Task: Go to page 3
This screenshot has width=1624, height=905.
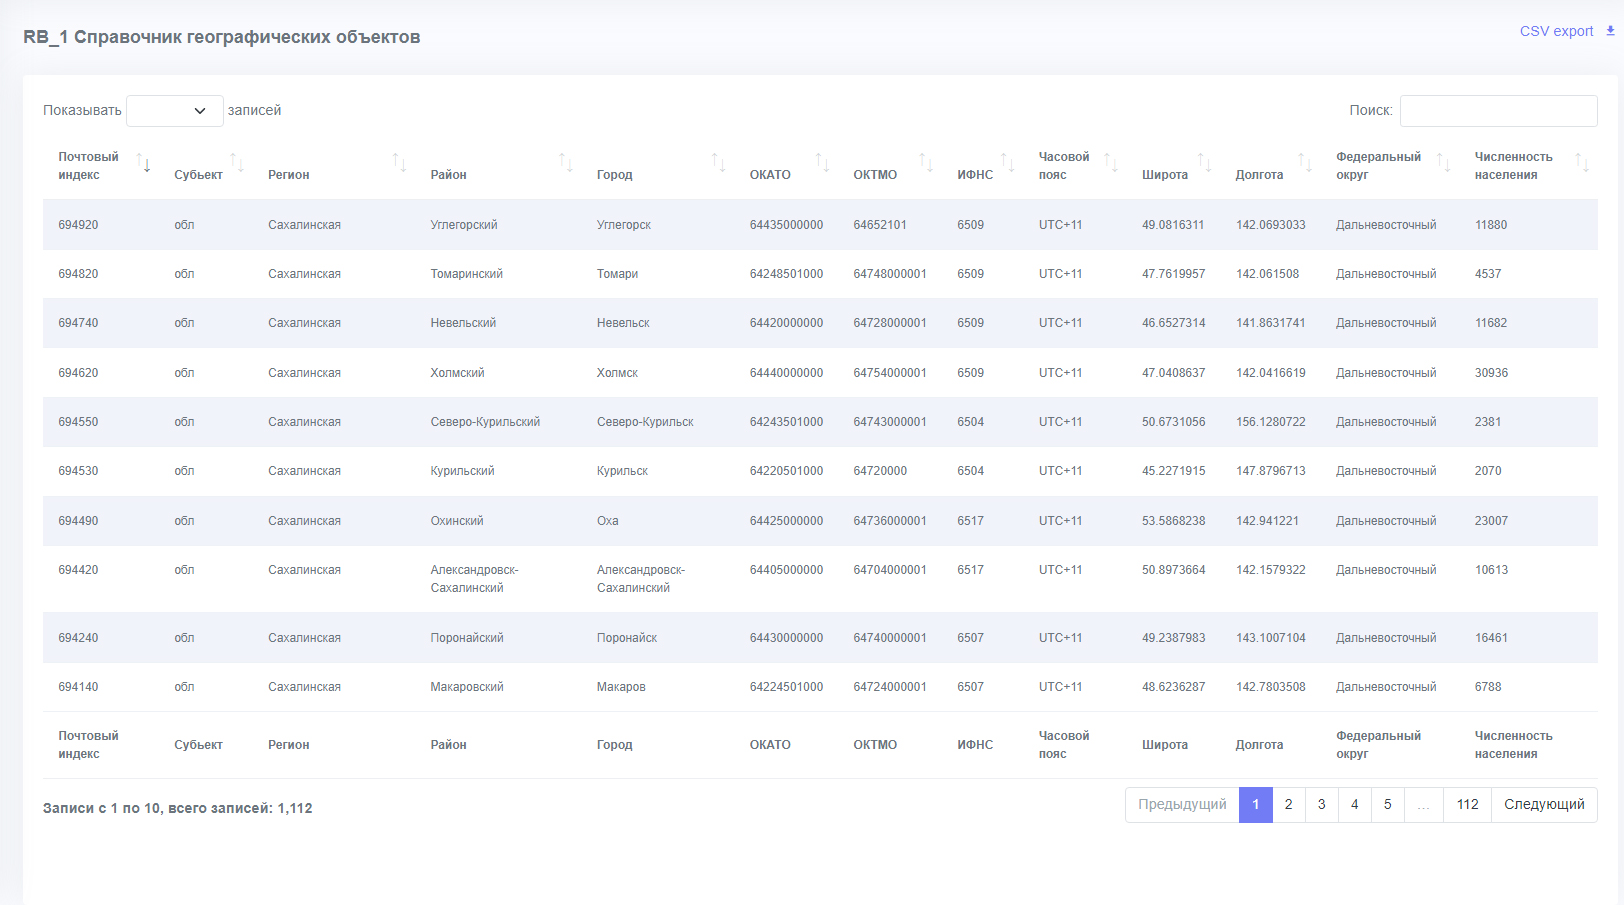Action: (x=1321, y=805)
